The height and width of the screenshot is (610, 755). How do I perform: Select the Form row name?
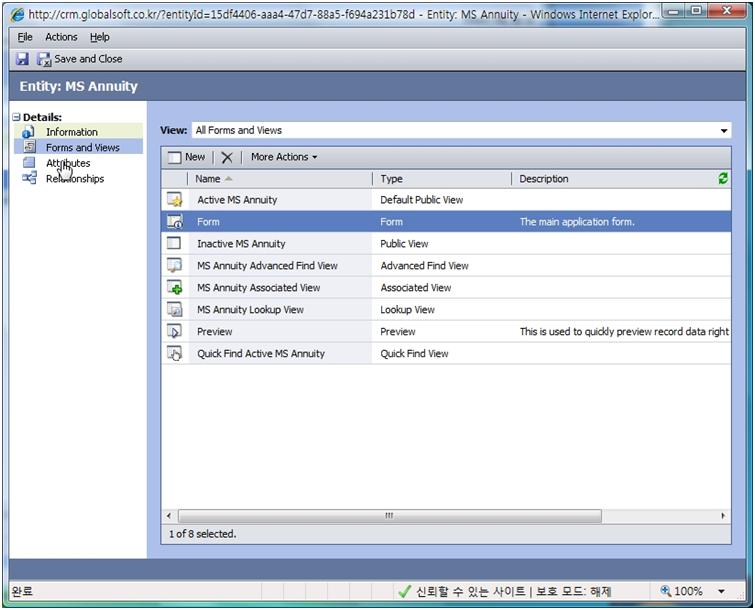coord(208,222)
